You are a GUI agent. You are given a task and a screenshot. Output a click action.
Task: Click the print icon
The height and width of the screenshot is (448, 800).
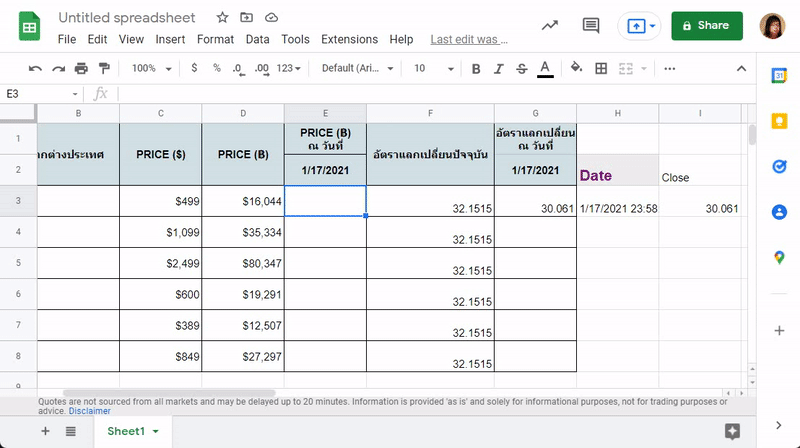(x=81, y=68)
